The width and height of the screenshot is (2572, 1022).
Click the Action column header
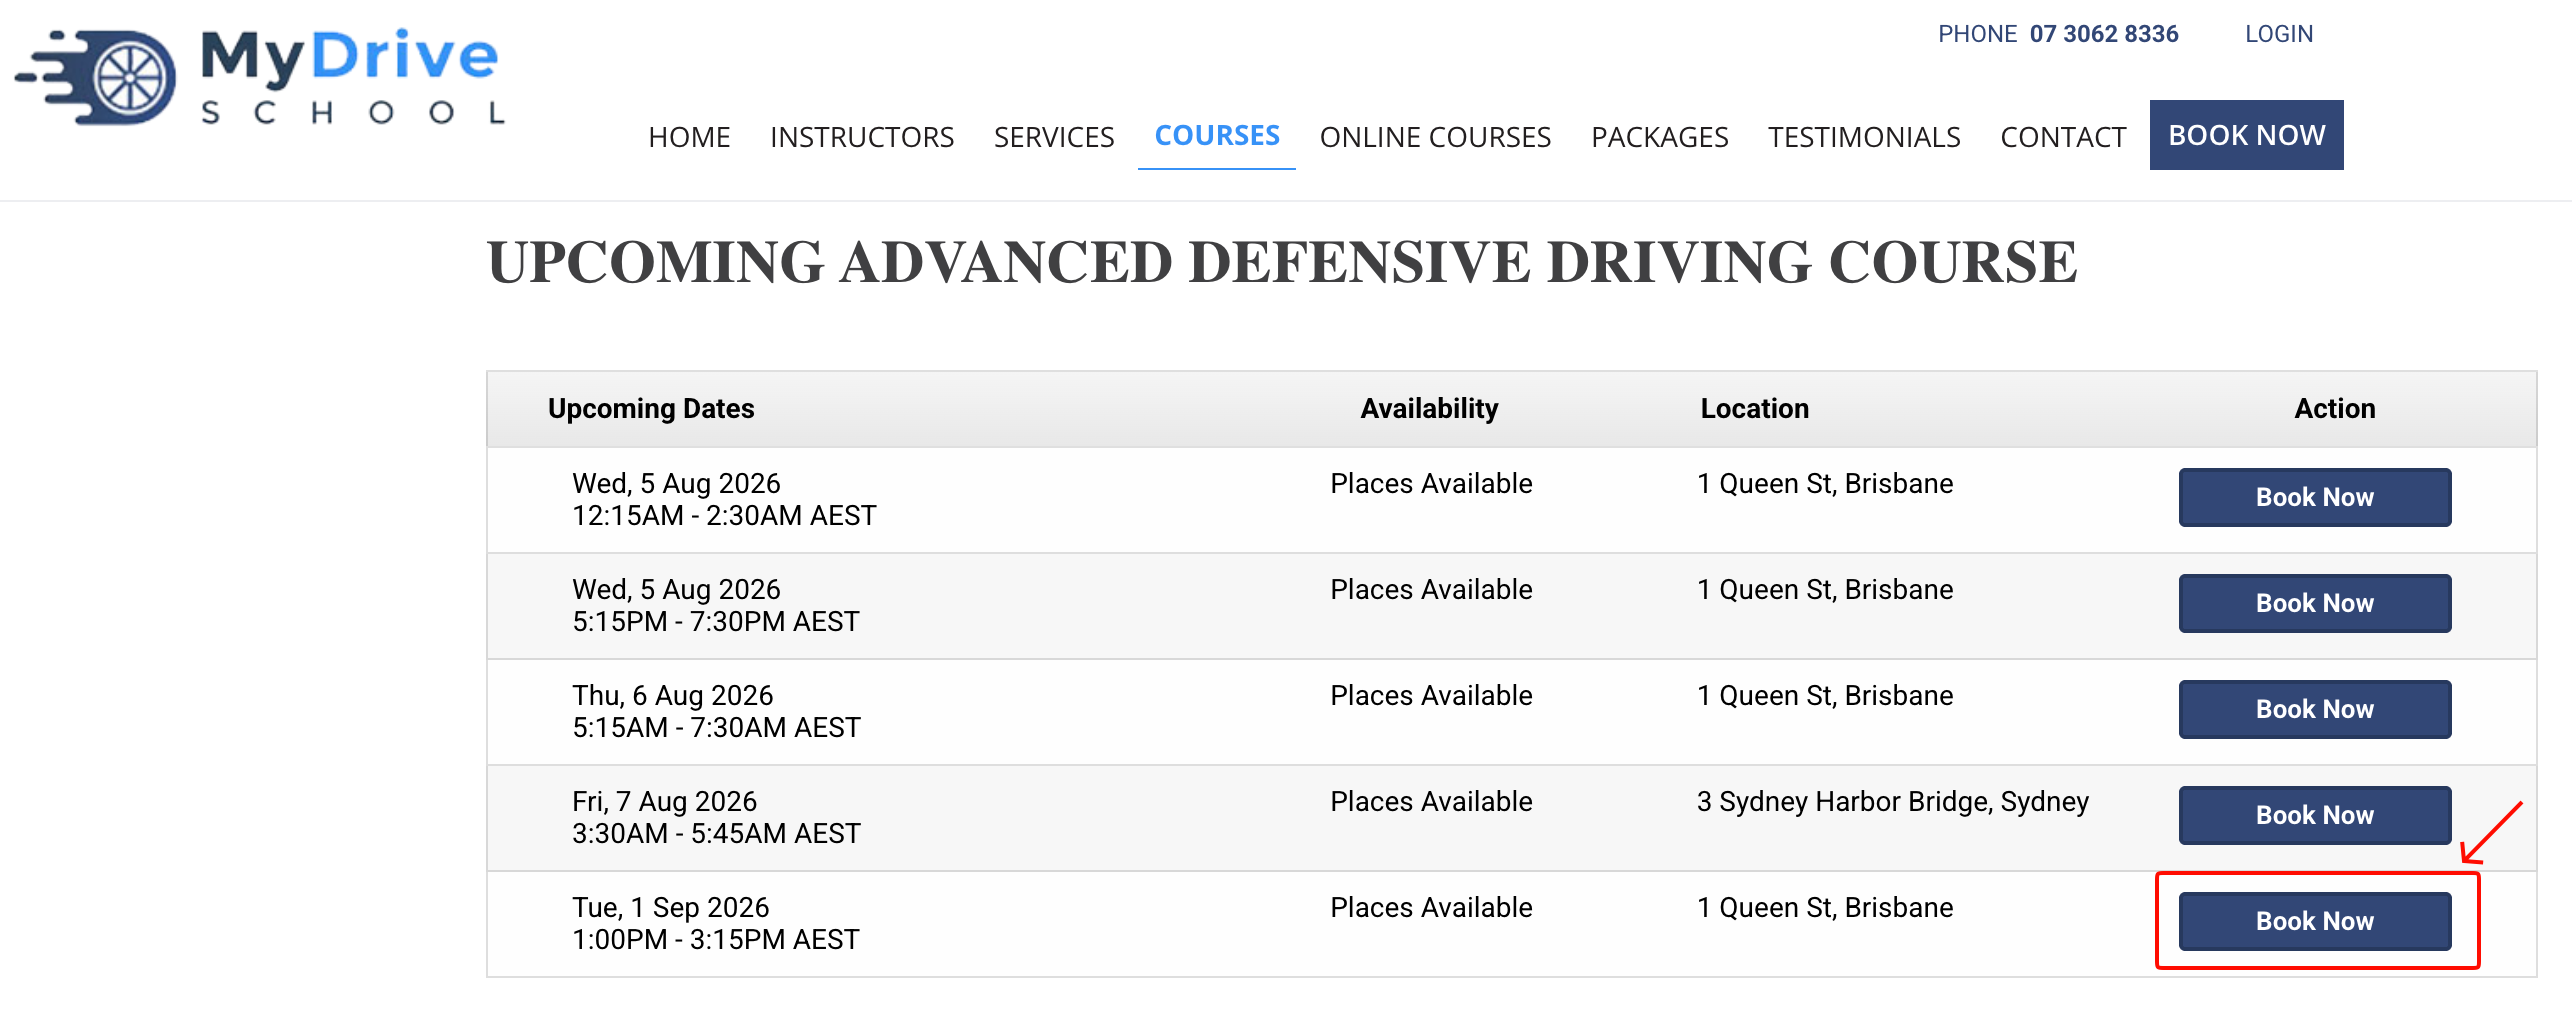2334,409
